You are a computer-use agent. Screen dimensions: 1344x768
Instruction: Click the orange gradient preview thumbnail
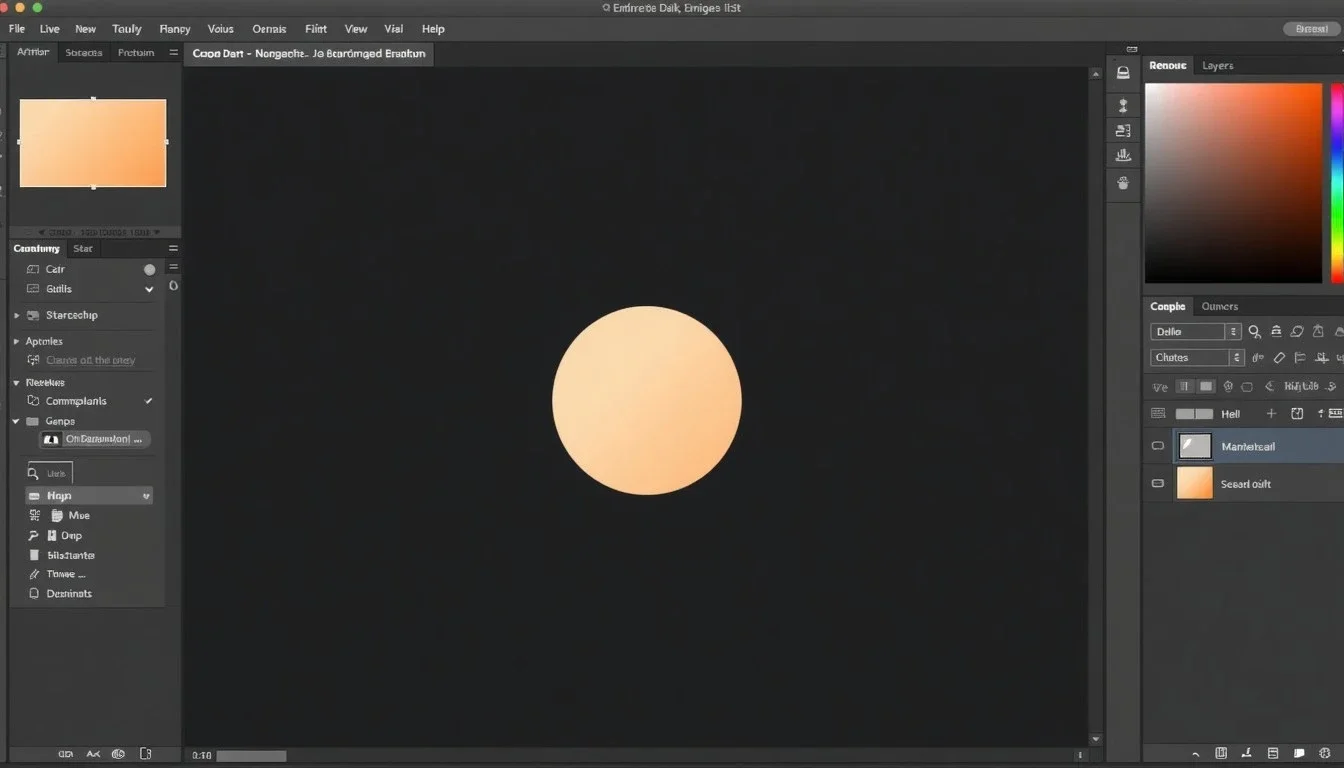[93, 142]
